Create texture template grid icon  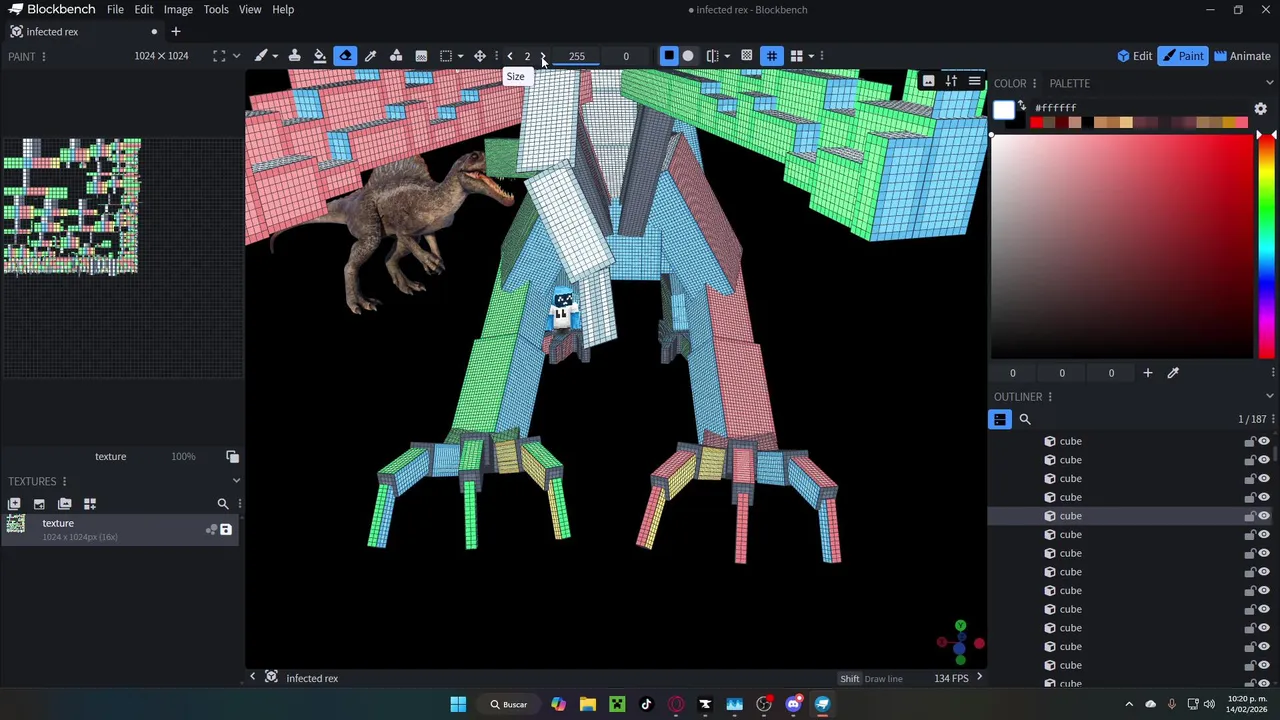tap(89, 504)
